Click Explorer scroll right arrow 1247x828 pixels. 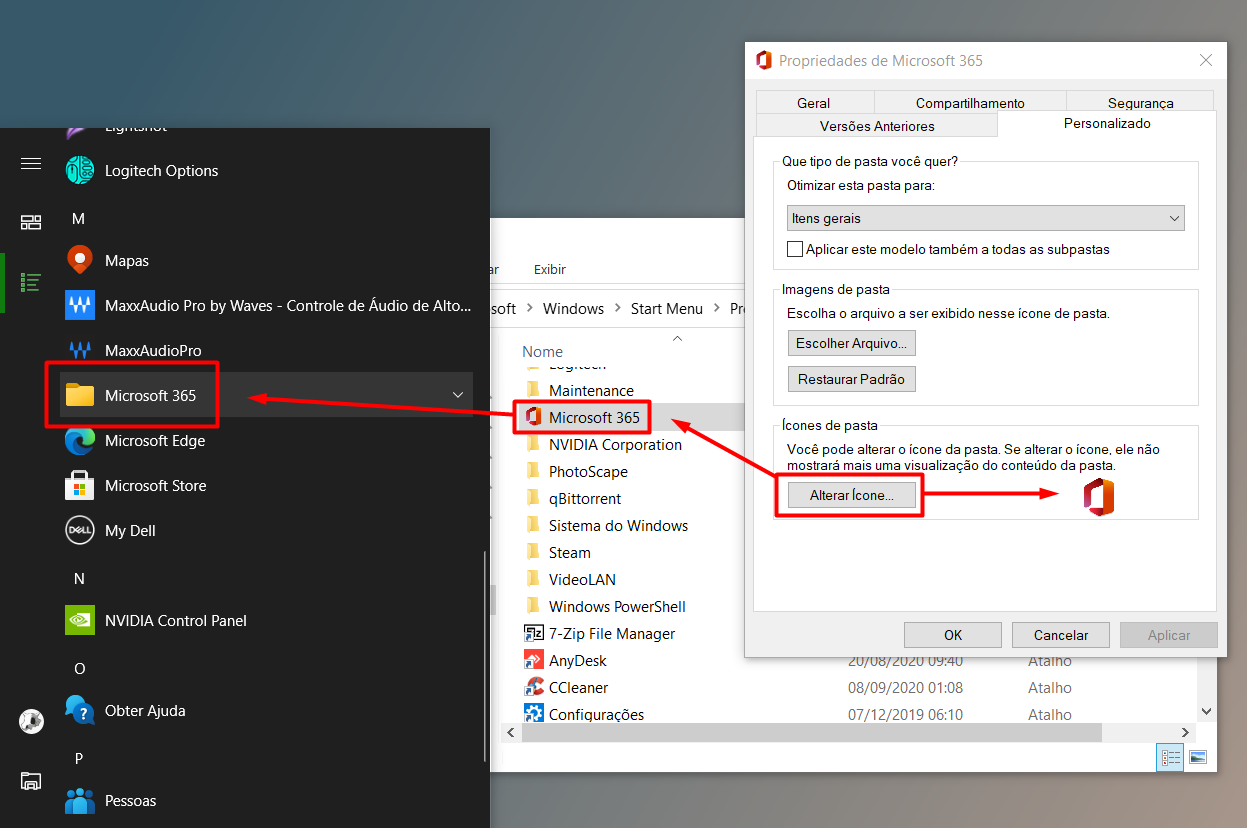coord(1187,733)
